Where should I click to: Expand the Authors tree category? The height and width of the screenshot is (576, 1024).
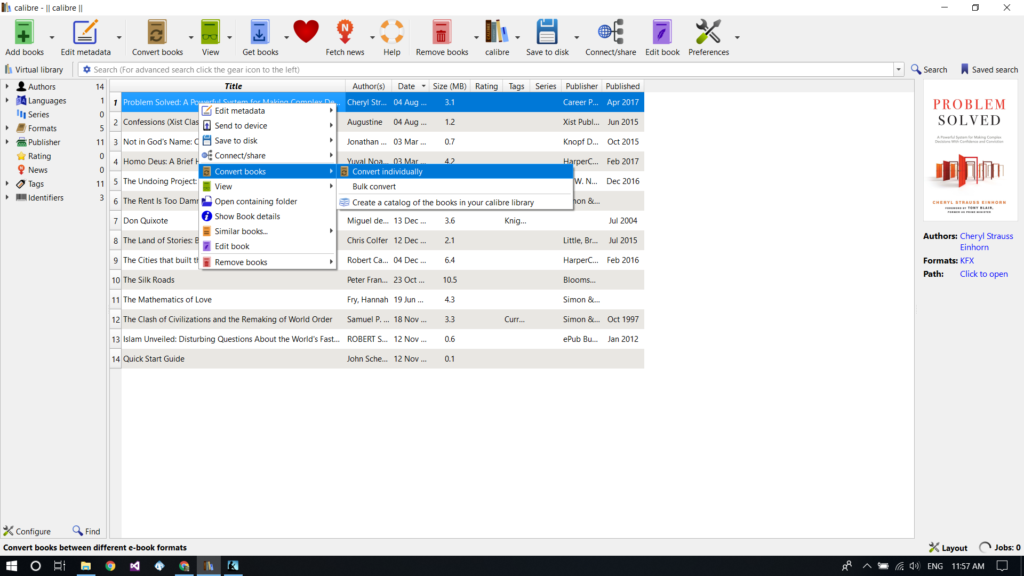[7, 87]
